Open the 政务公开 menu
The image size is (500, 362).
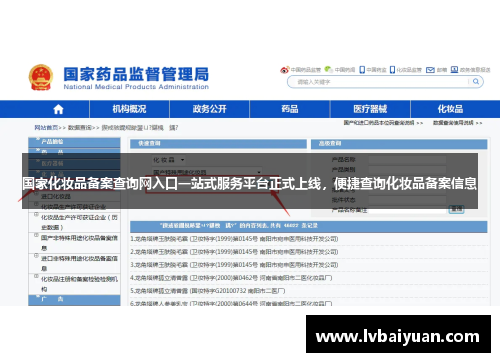[209, 109]
